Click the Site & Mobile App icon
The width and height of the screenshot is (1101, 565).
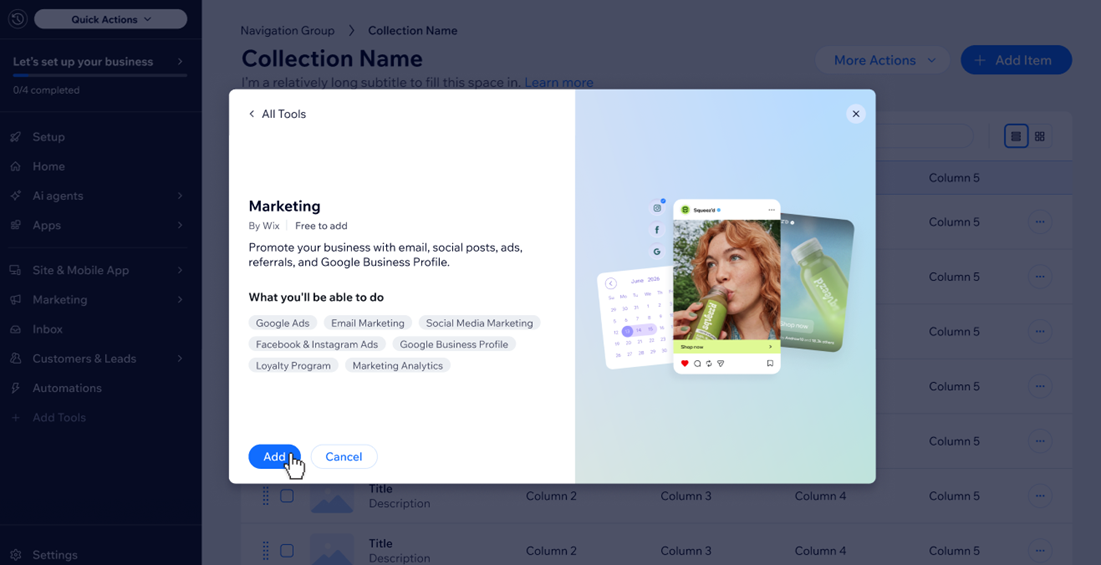point(15,270)
